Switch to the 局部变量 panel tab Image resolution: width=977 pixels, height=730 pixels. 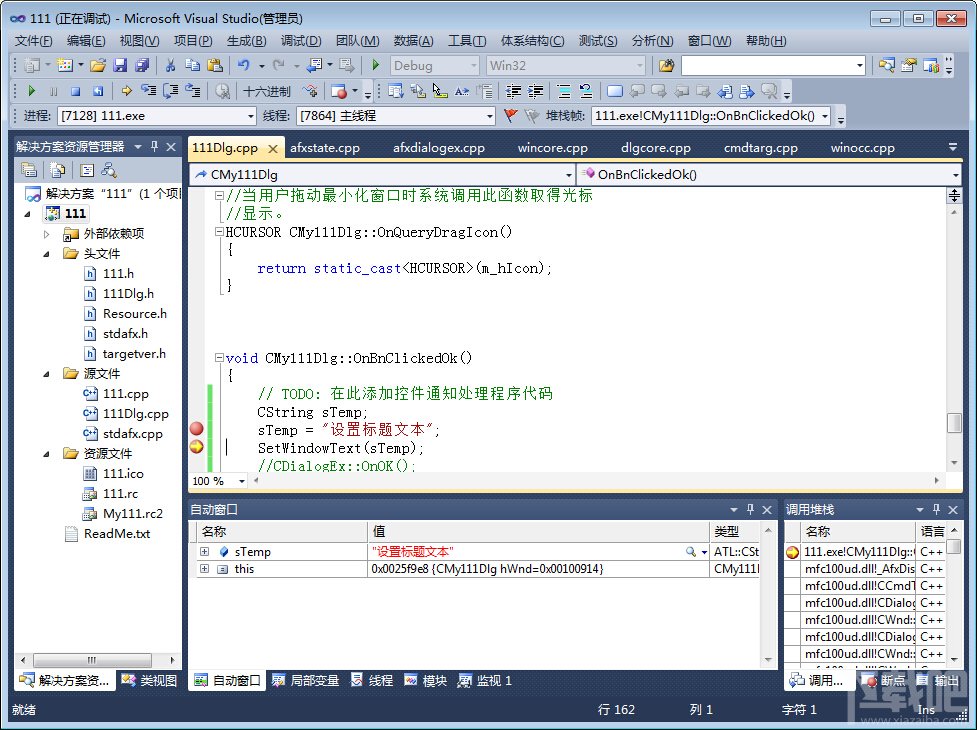[314, 680]
